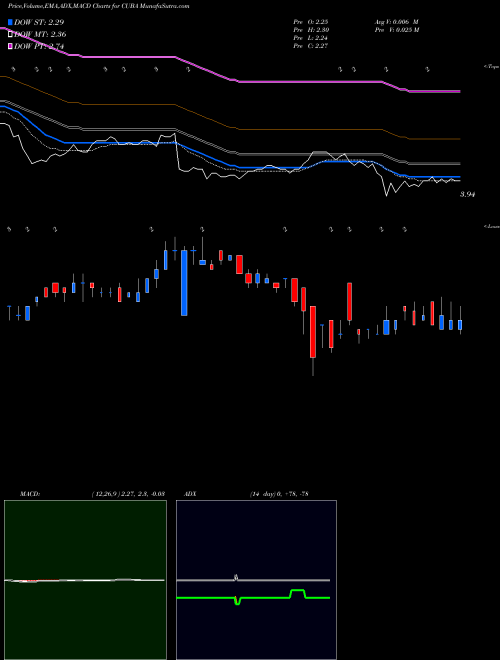This screenshot has height=660, width=500.
Task: Click the chart title mentioning ManafaSutra.com
Action: [x=98, y=6]
